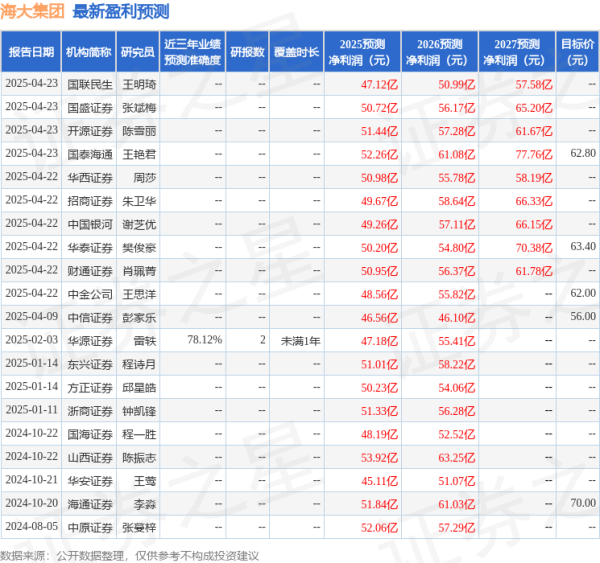
Task: Click the 报告日期 column header
Action: pos(31,52)
